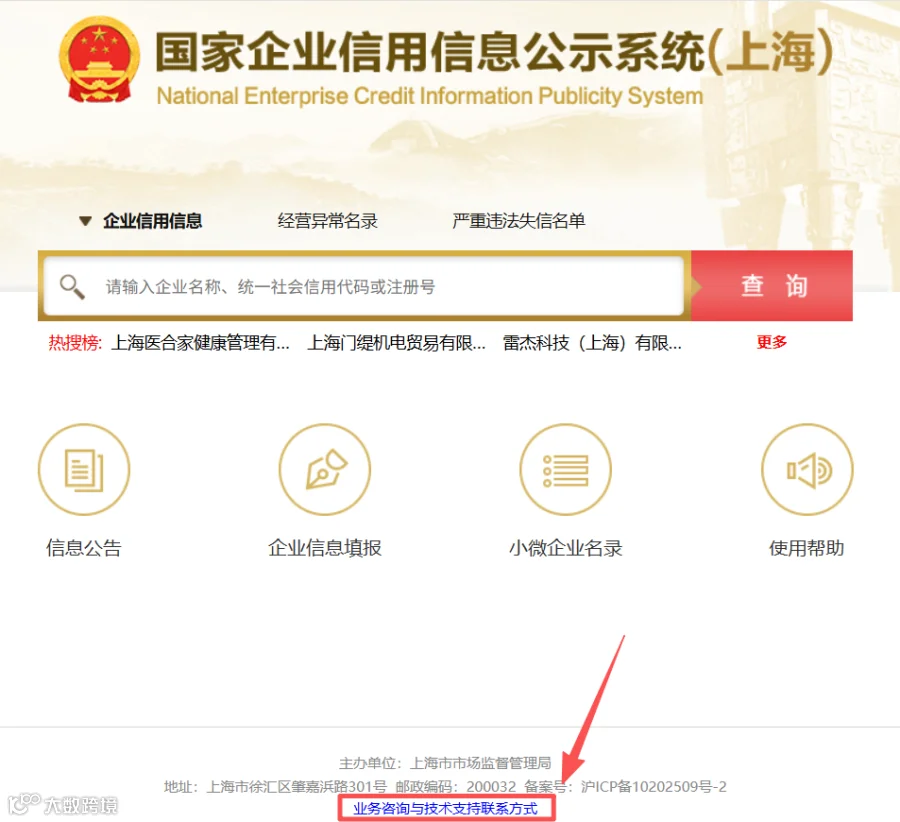Click the national emblem logo
900x822 pixels.
(x=99, y=61)
